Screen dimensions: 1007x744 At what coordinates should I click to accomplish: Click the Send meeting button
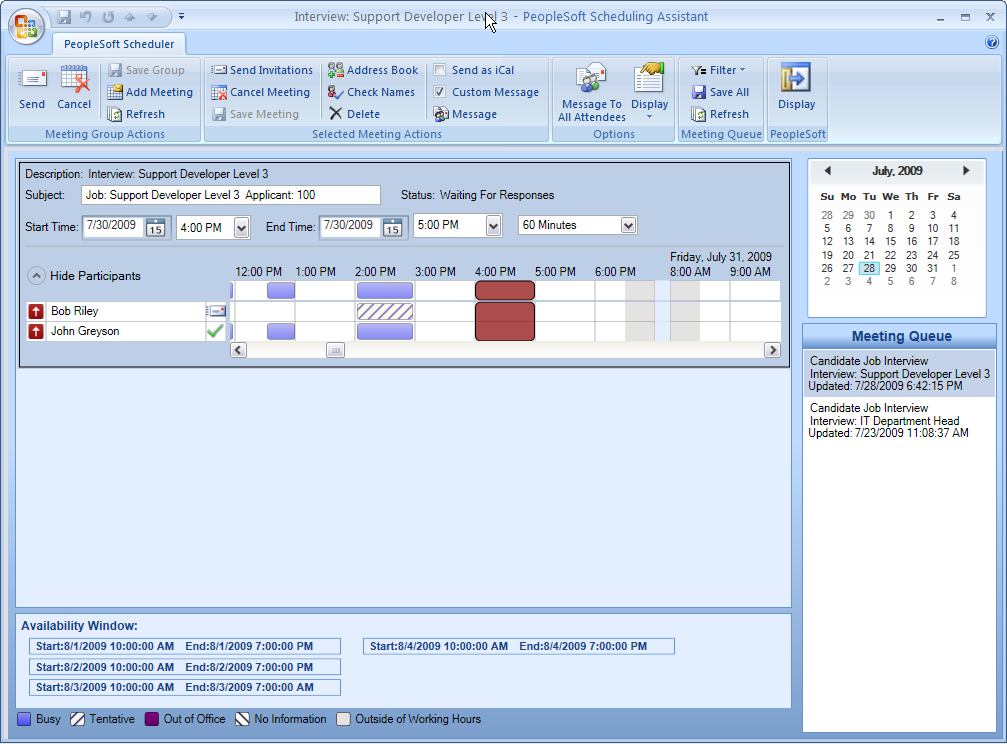pos(31,90)
